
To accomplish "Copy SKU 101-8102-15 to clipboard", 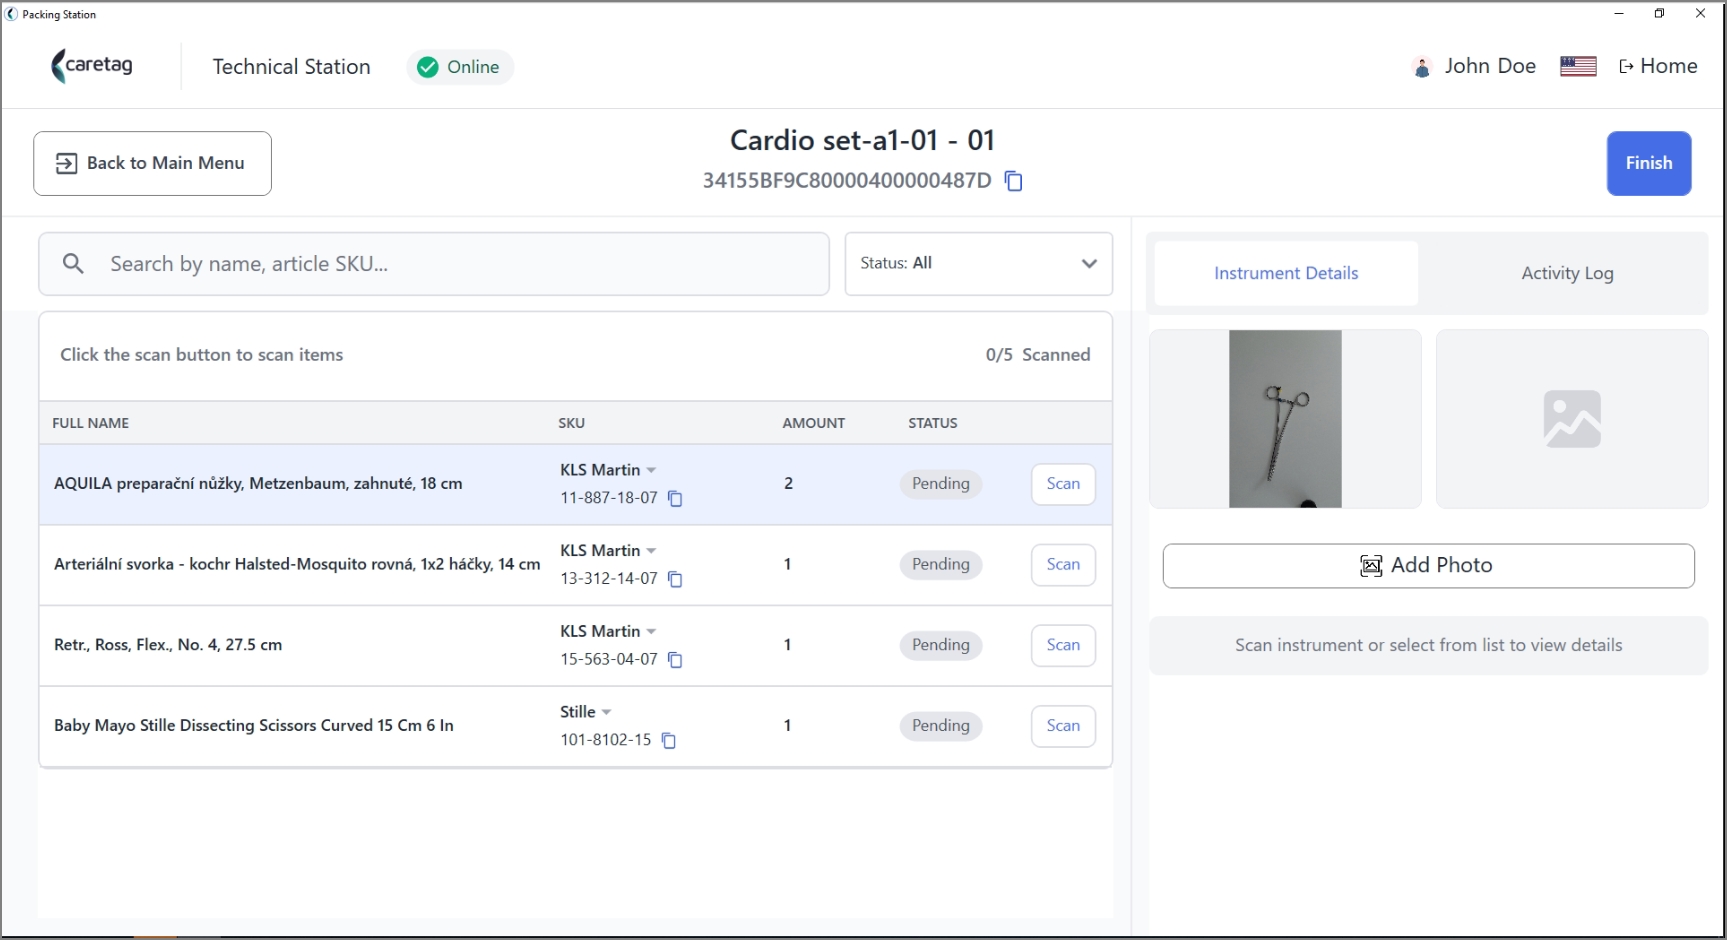I will [669, 741].
